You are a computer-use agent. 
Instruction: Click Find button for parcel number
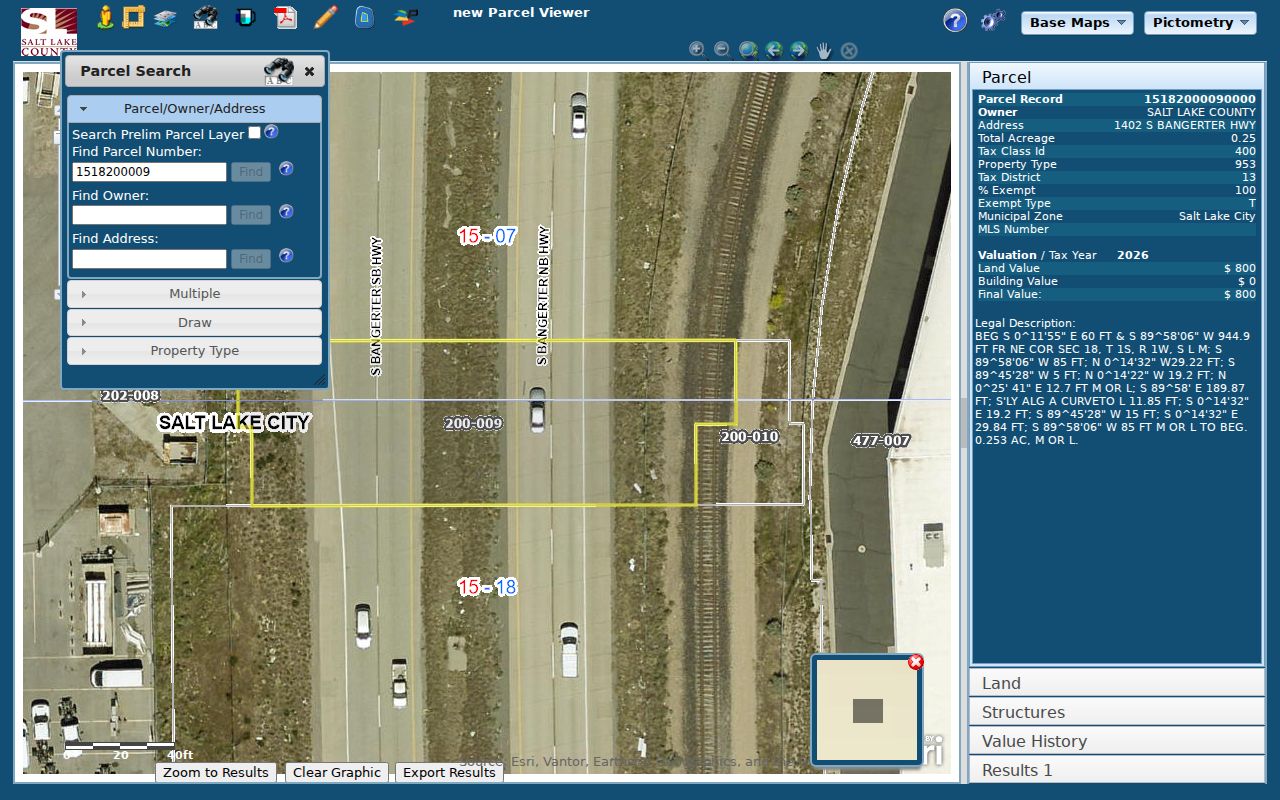point(251,172)
